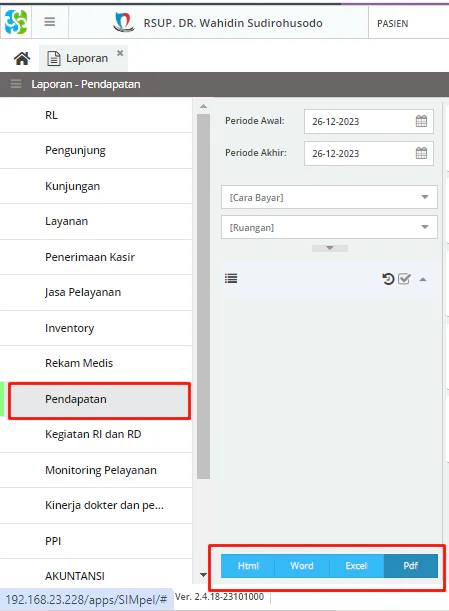The height and width of the screenshot is (611, 449).
Task: Click the history reset icon
Action: [388, 279]
